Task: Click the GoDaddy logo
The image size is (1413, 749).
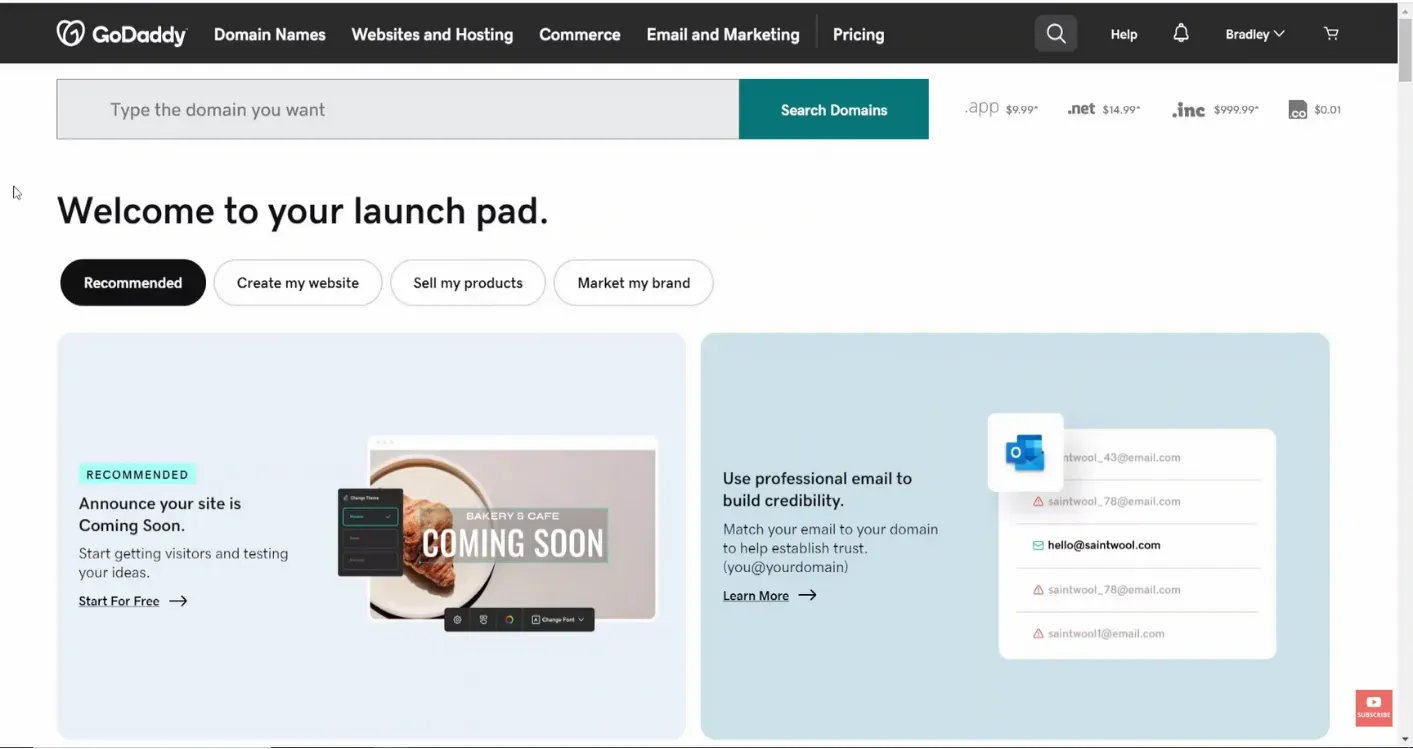Action: click(121, 34)
